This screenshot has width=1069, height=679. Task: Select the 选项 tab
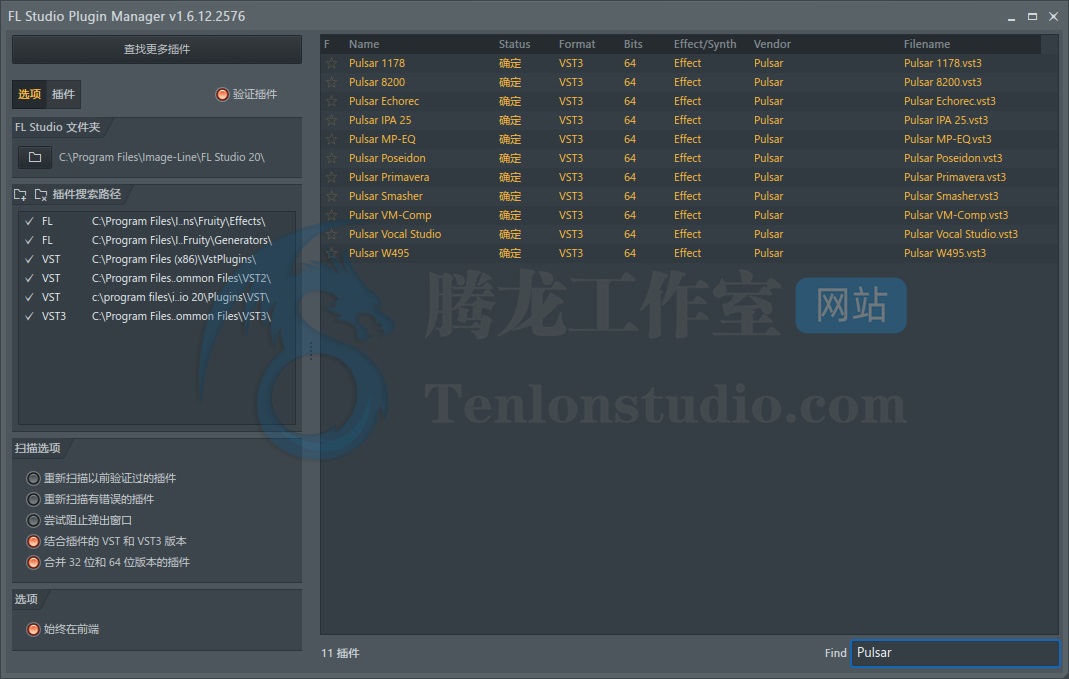[x=29, y=94]
